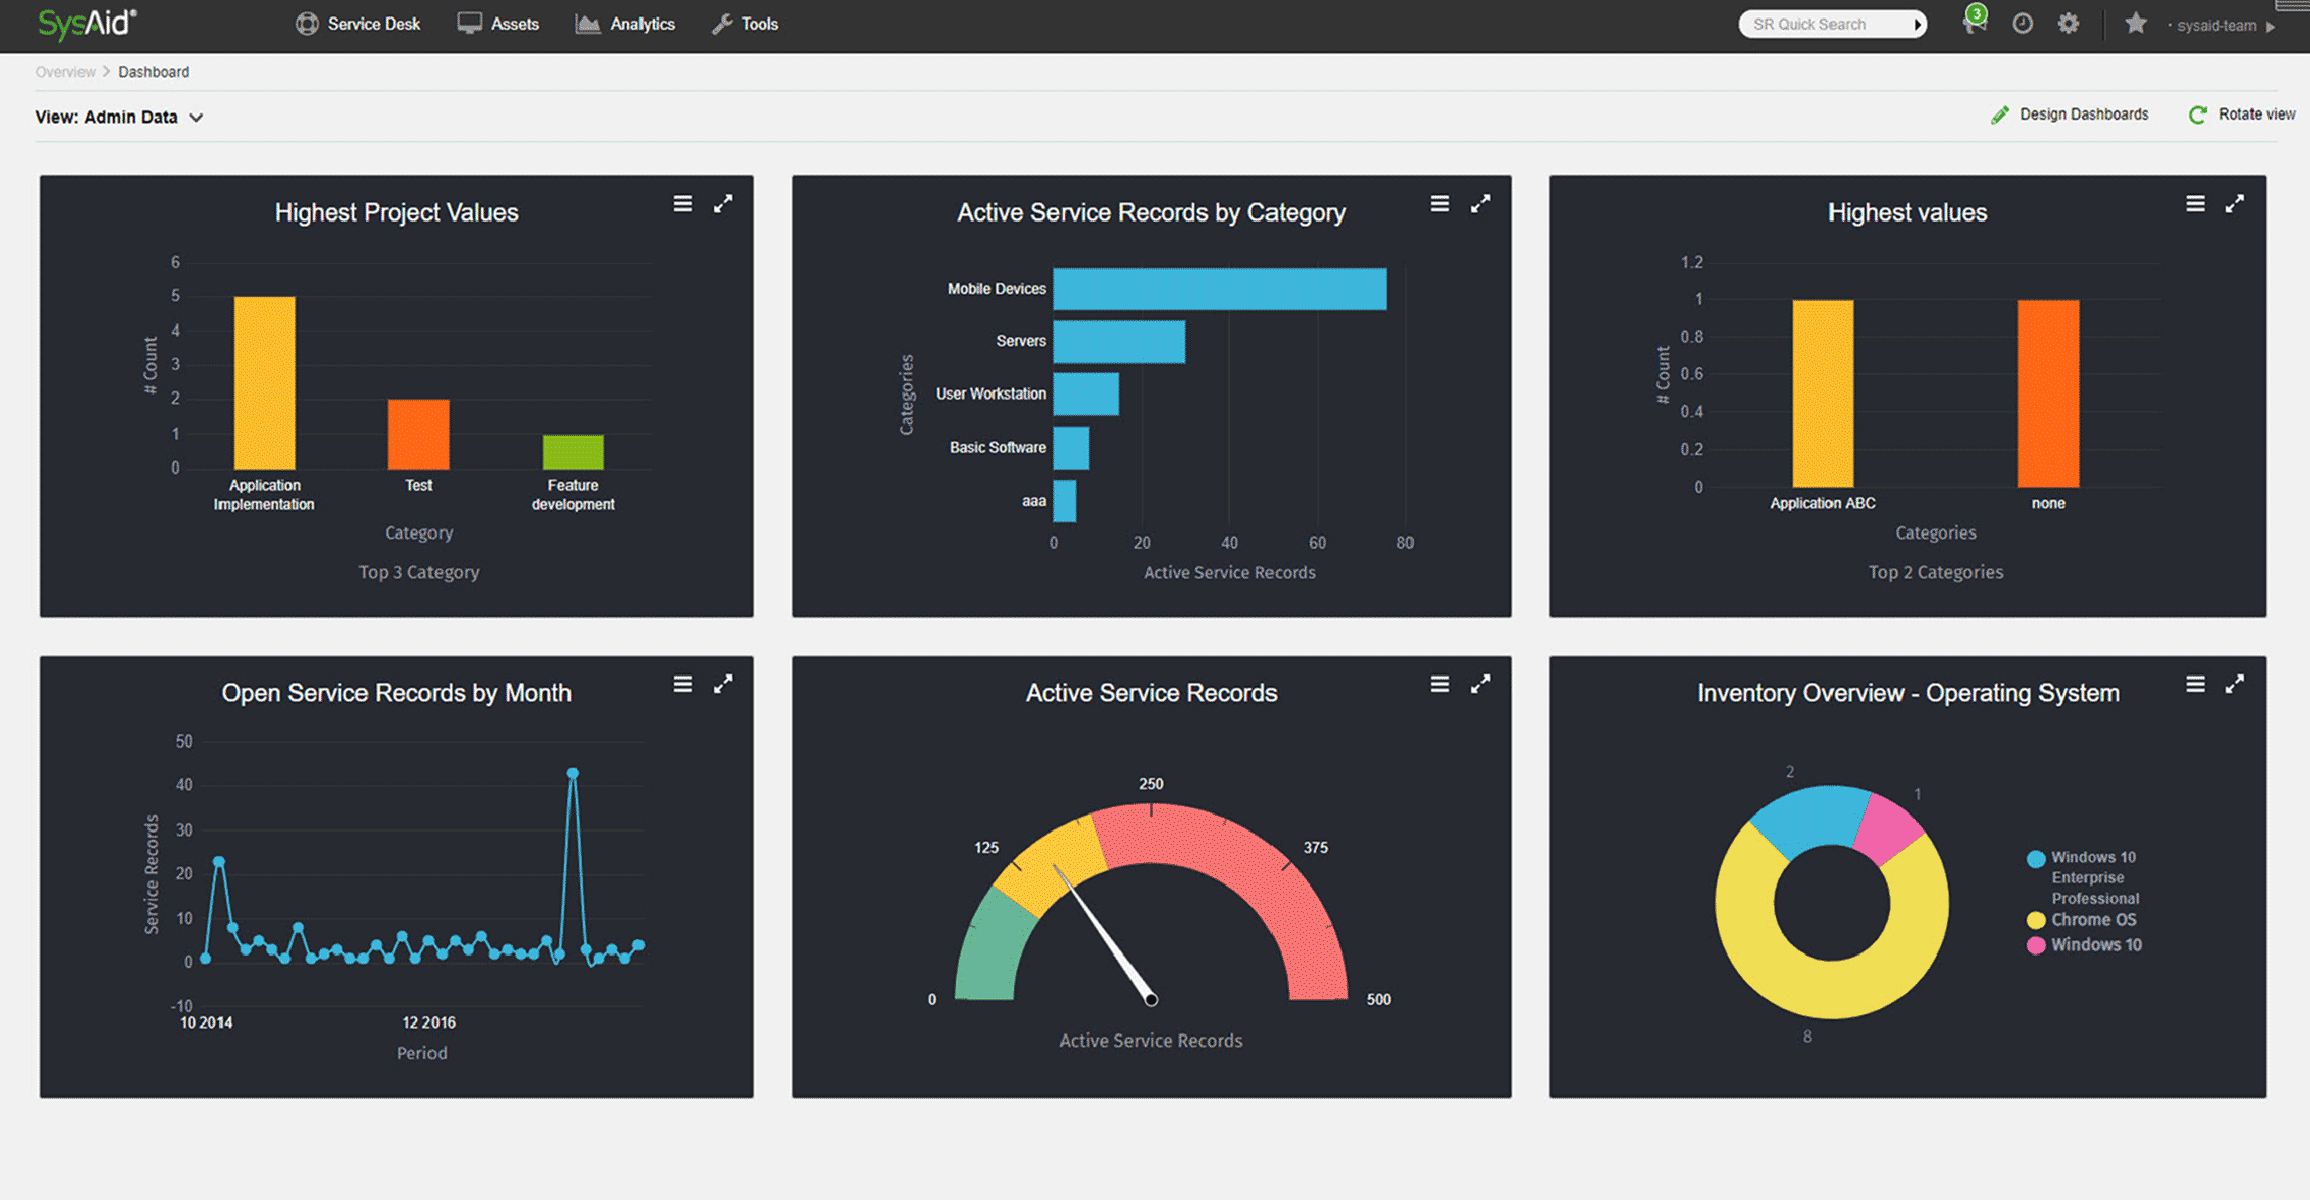The height and width of the screenshot is (1200, 2310).
Task: Toggle Chrome OS legend entry in donut chart
Action: (x=2092, y=920)
